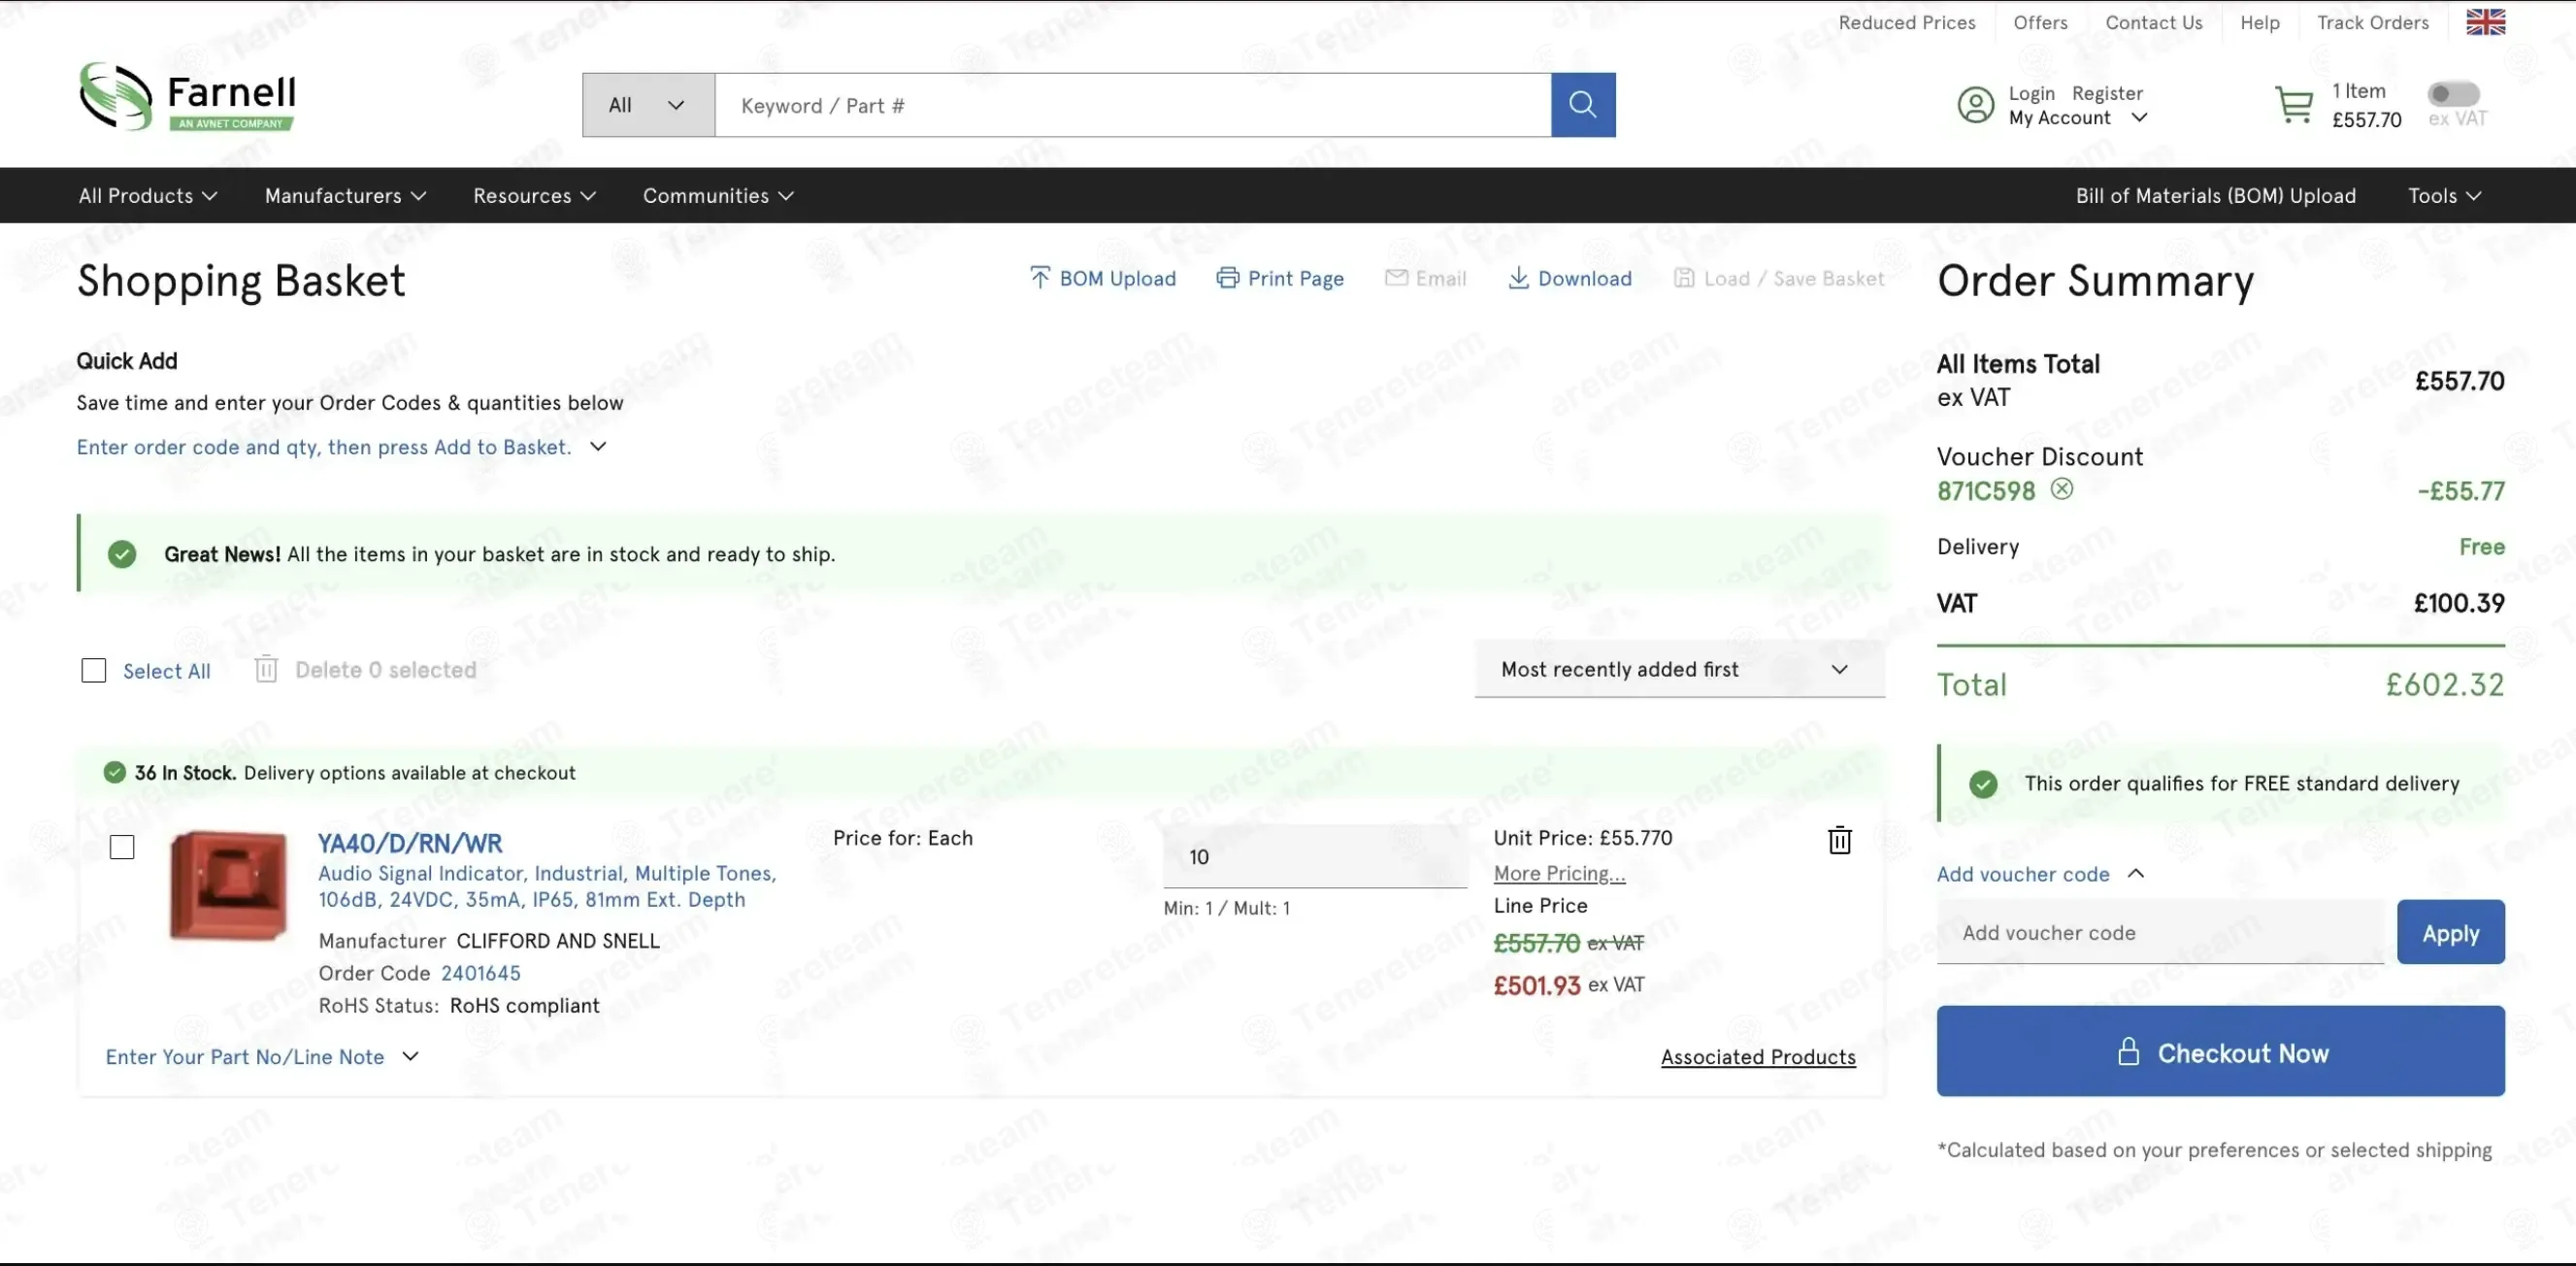Collapse the Add voucher code section

point(2040,874)
